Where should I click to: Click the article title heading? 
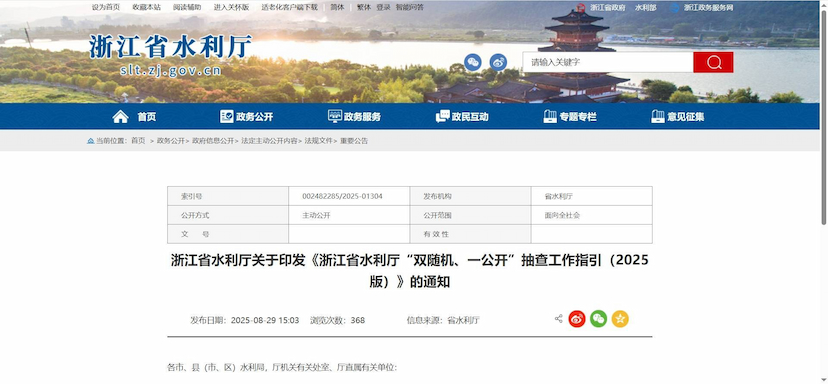(410, 271)
